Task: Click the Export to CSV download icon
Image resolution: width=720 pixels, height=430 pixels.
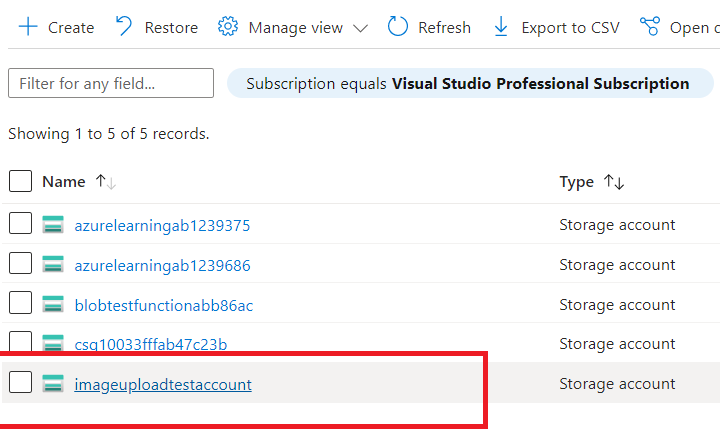Action: click(501, 27)
